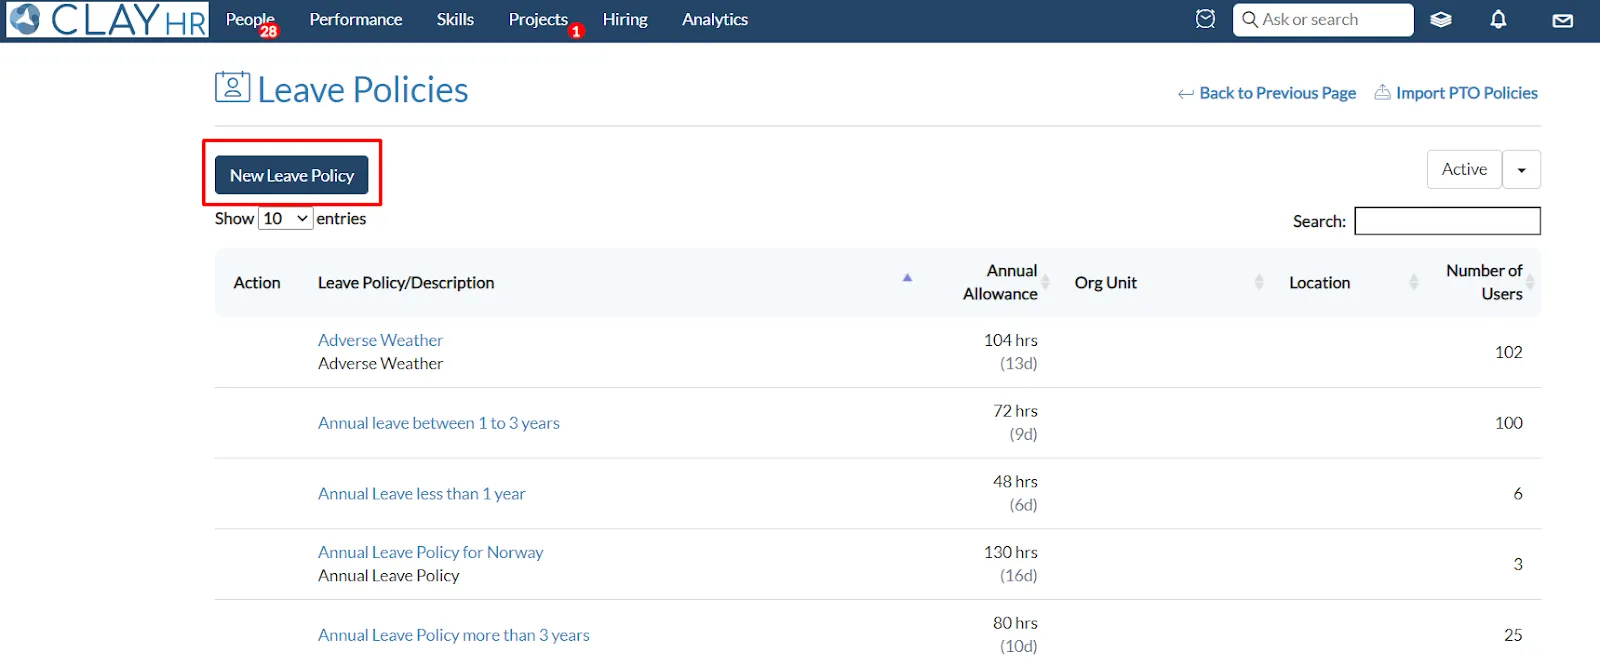Open the Hiring menu
This screenshot has height=666, width=1600.
[x=625, y=19]
